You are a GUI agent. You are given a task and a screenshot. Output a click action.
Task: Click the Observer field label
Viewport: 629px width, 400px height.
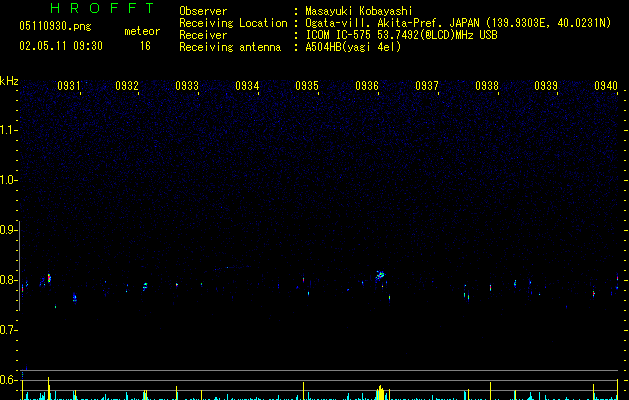click(x=203, y=11)
